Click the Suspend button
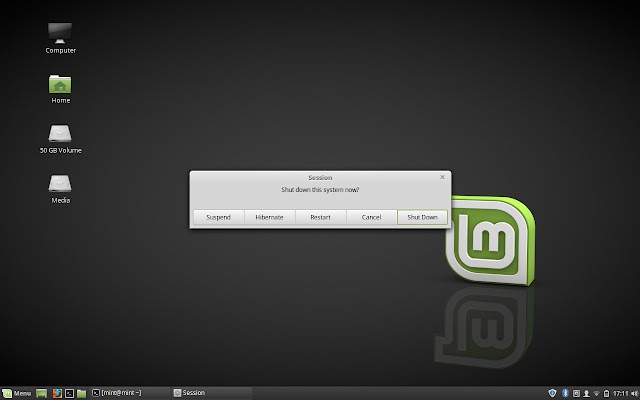640x400 pixels. (x=218, y=217)
